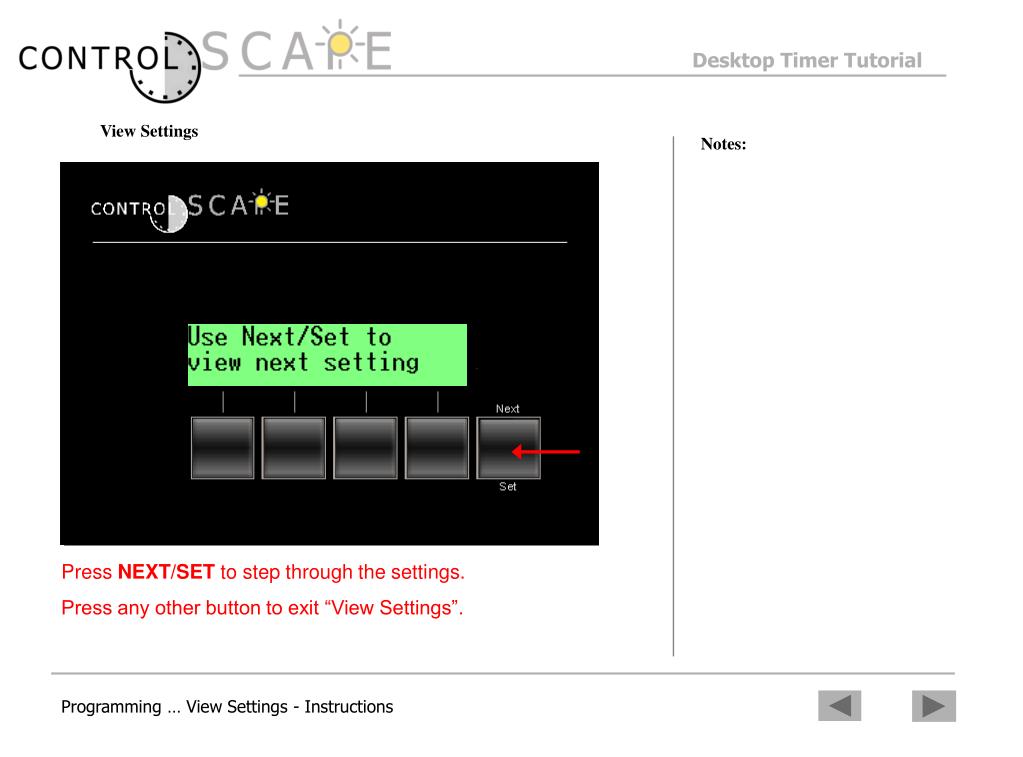Click the "Set" label below button
This screenshot has height=757, width=1023.
pyautogui.click(x=508, y=486)
